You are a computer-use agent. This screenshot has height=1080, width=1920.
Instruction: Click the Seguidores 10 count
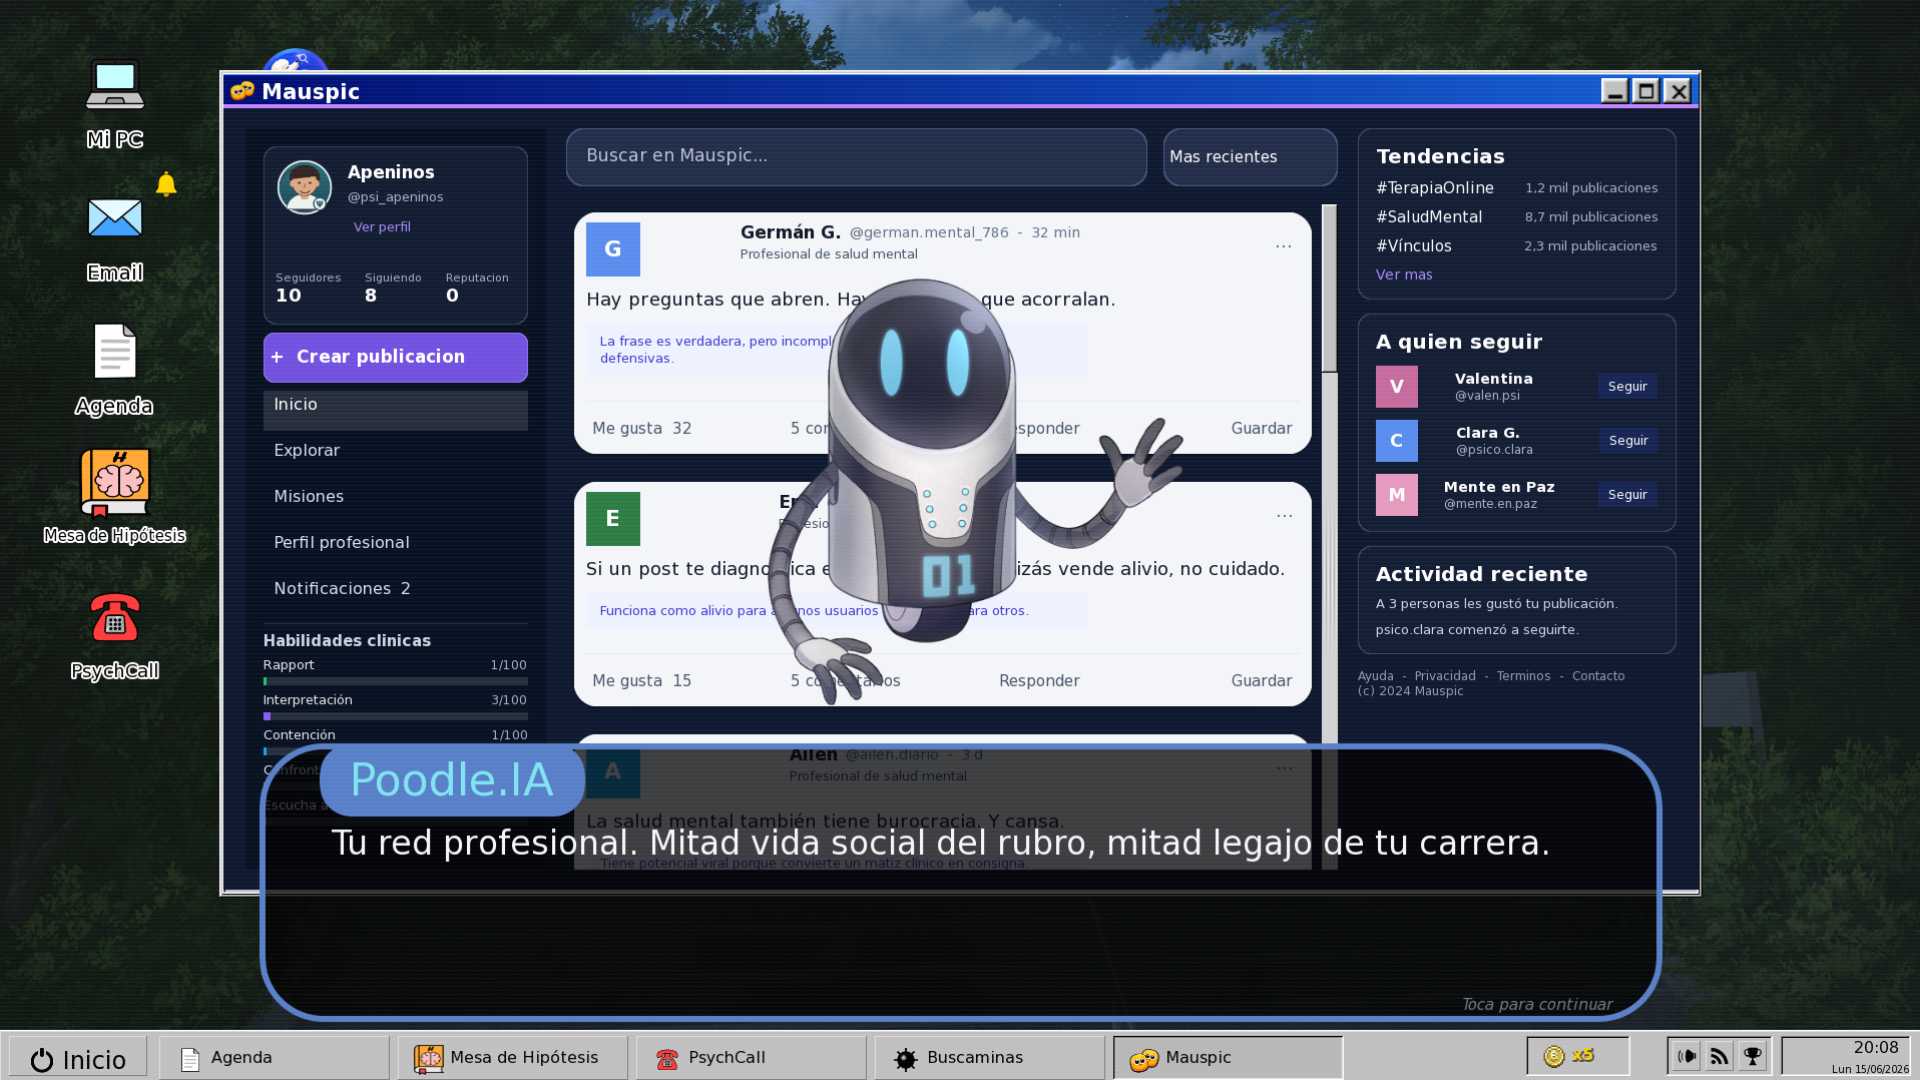308,288
